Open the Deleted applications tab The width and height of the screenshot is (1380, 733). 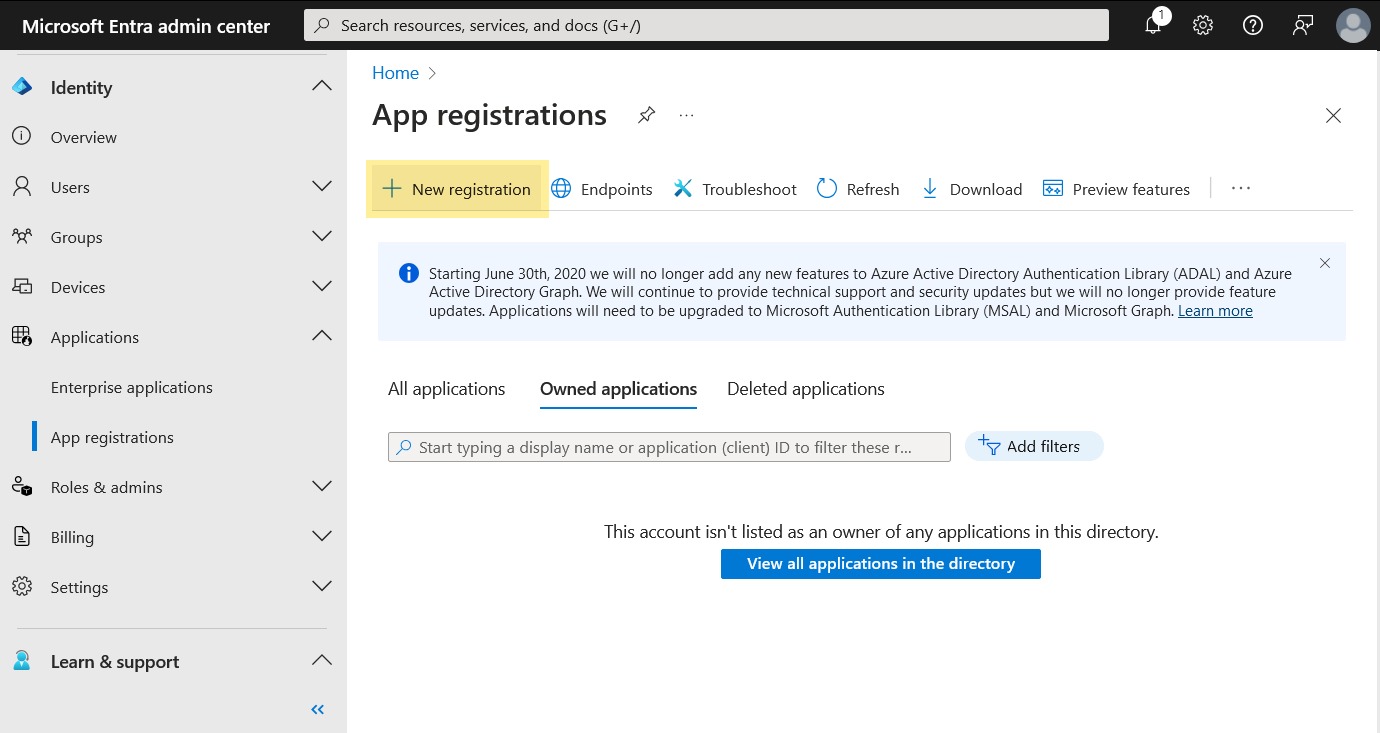click(x=806, y=389)
